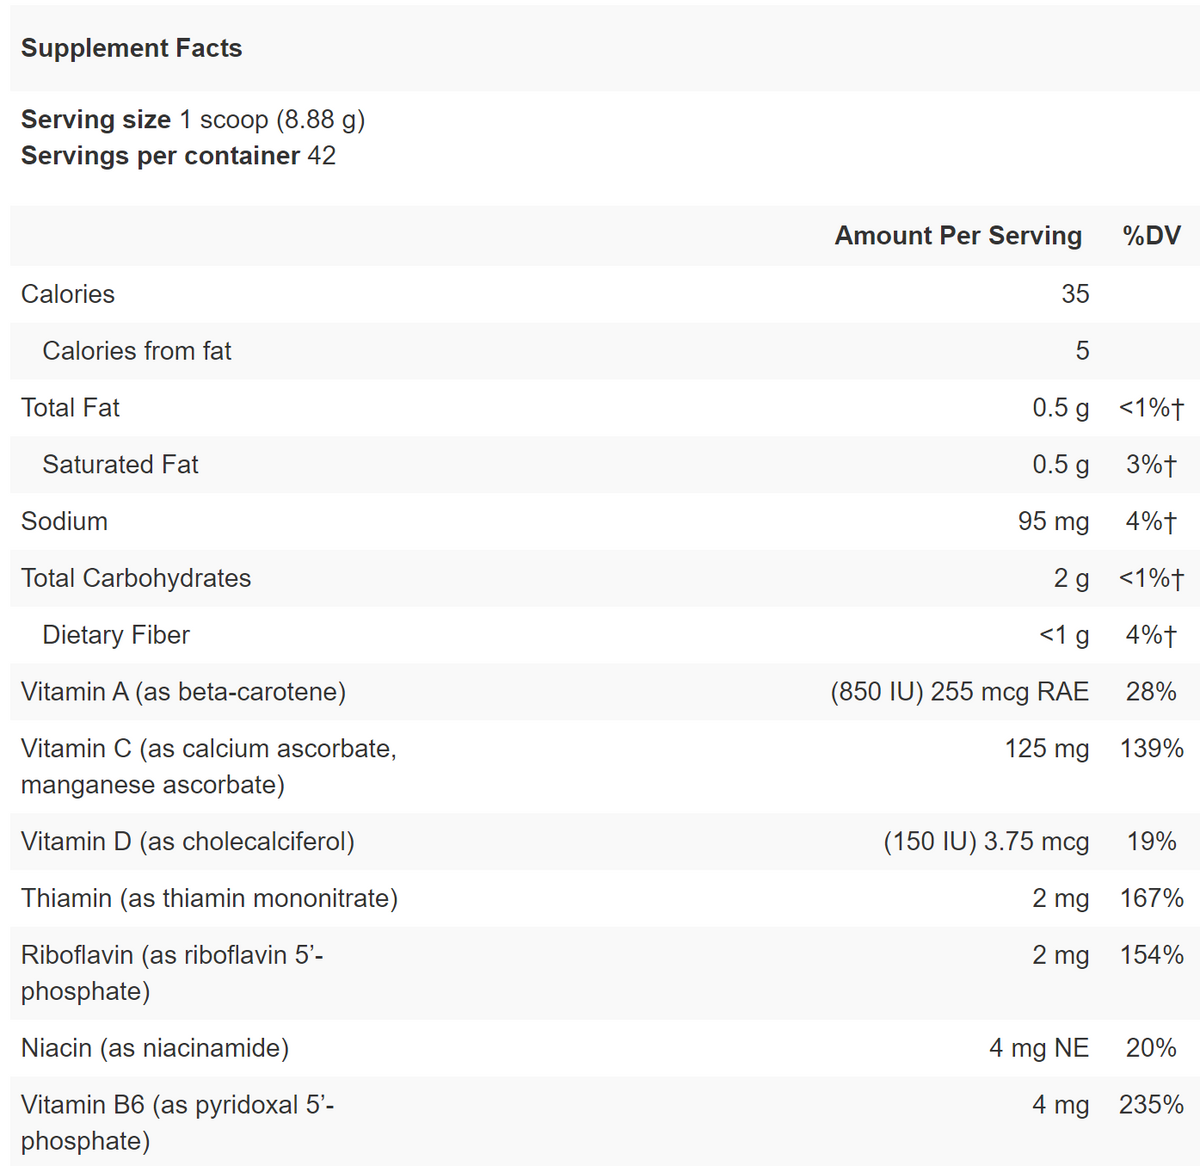The image size is (1200, 1166).
Task: Click the Vitamin C 139% daily value
Action: coord(1151,748)
